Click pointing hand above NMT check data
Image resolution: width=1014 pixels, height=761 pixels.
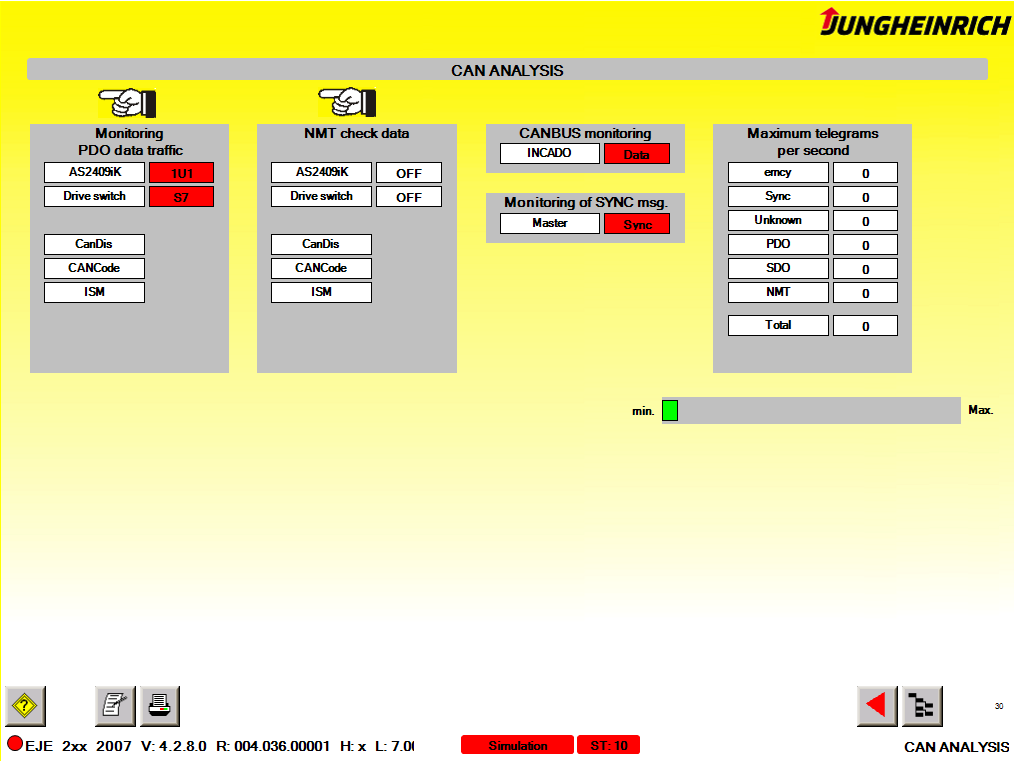[x=347, y=102]
